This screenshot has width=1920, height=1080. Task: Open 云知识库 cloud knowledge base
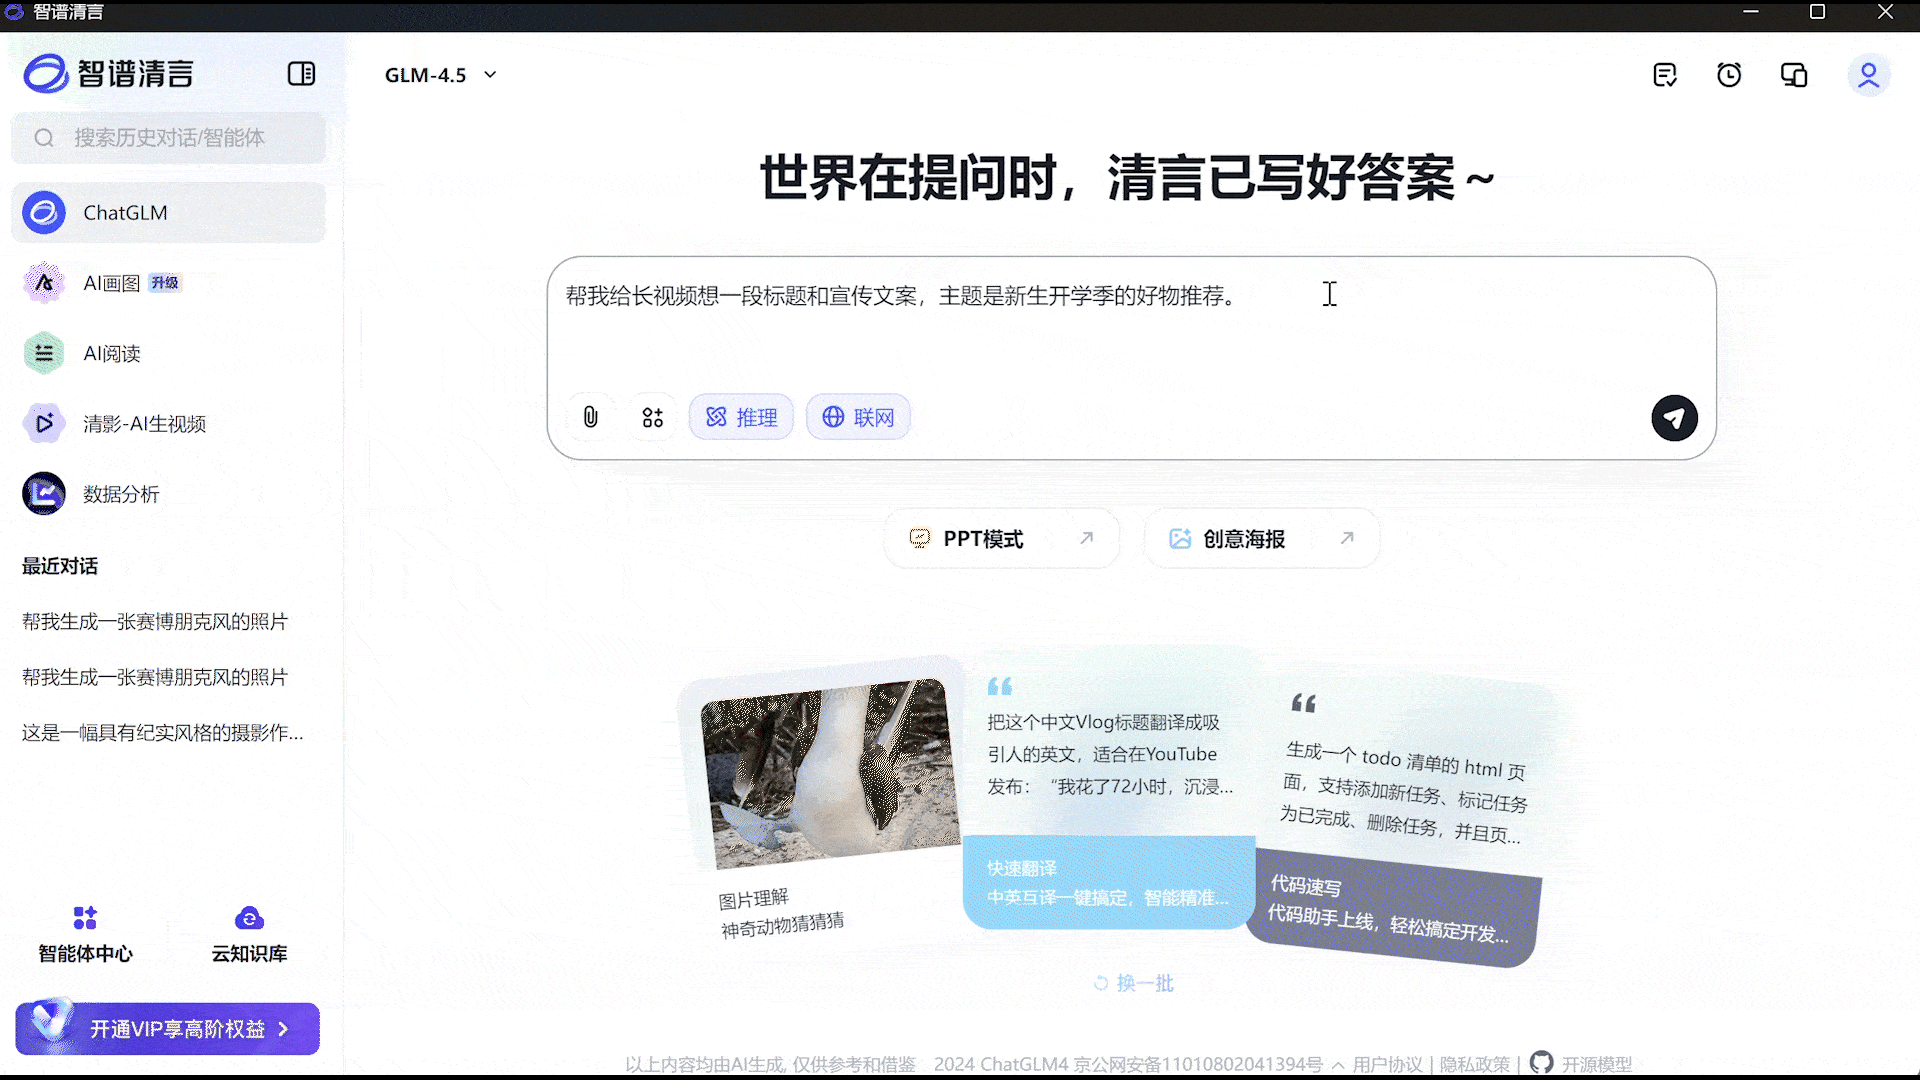pos(249,933)
